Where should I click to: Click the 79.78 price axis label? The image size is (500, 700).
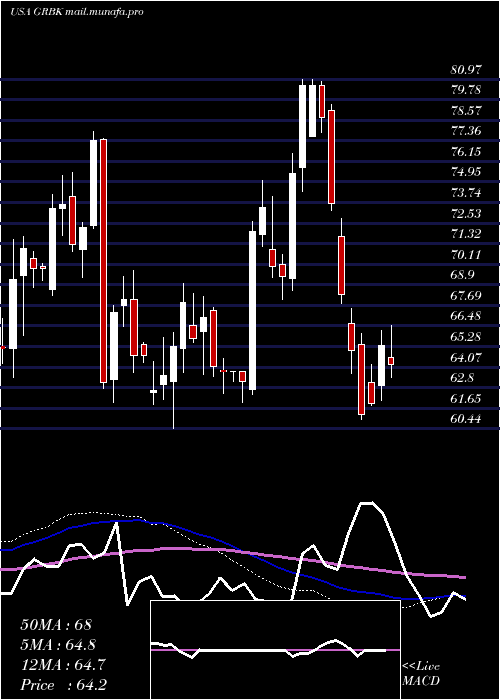pos(466,90)
